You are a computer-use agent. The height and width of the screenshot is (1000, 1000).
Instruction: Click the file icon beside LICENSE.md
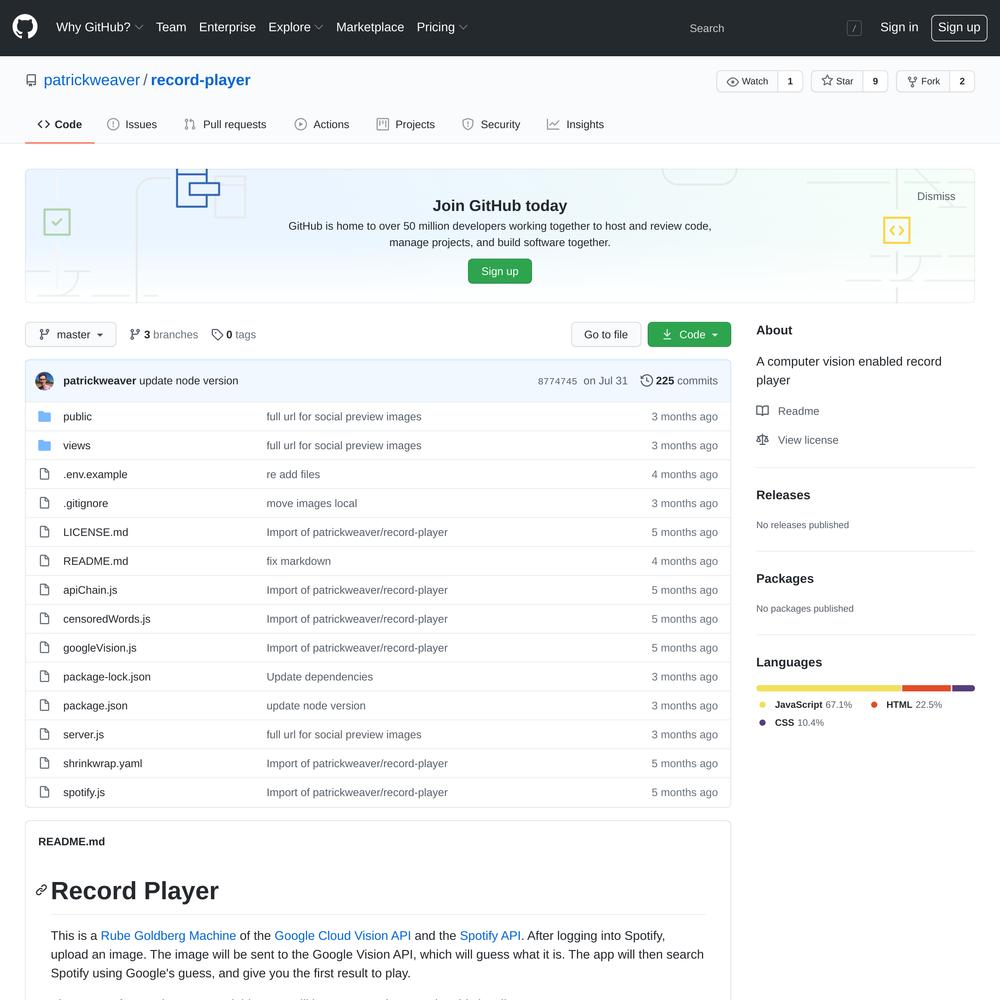pos(44,532)
